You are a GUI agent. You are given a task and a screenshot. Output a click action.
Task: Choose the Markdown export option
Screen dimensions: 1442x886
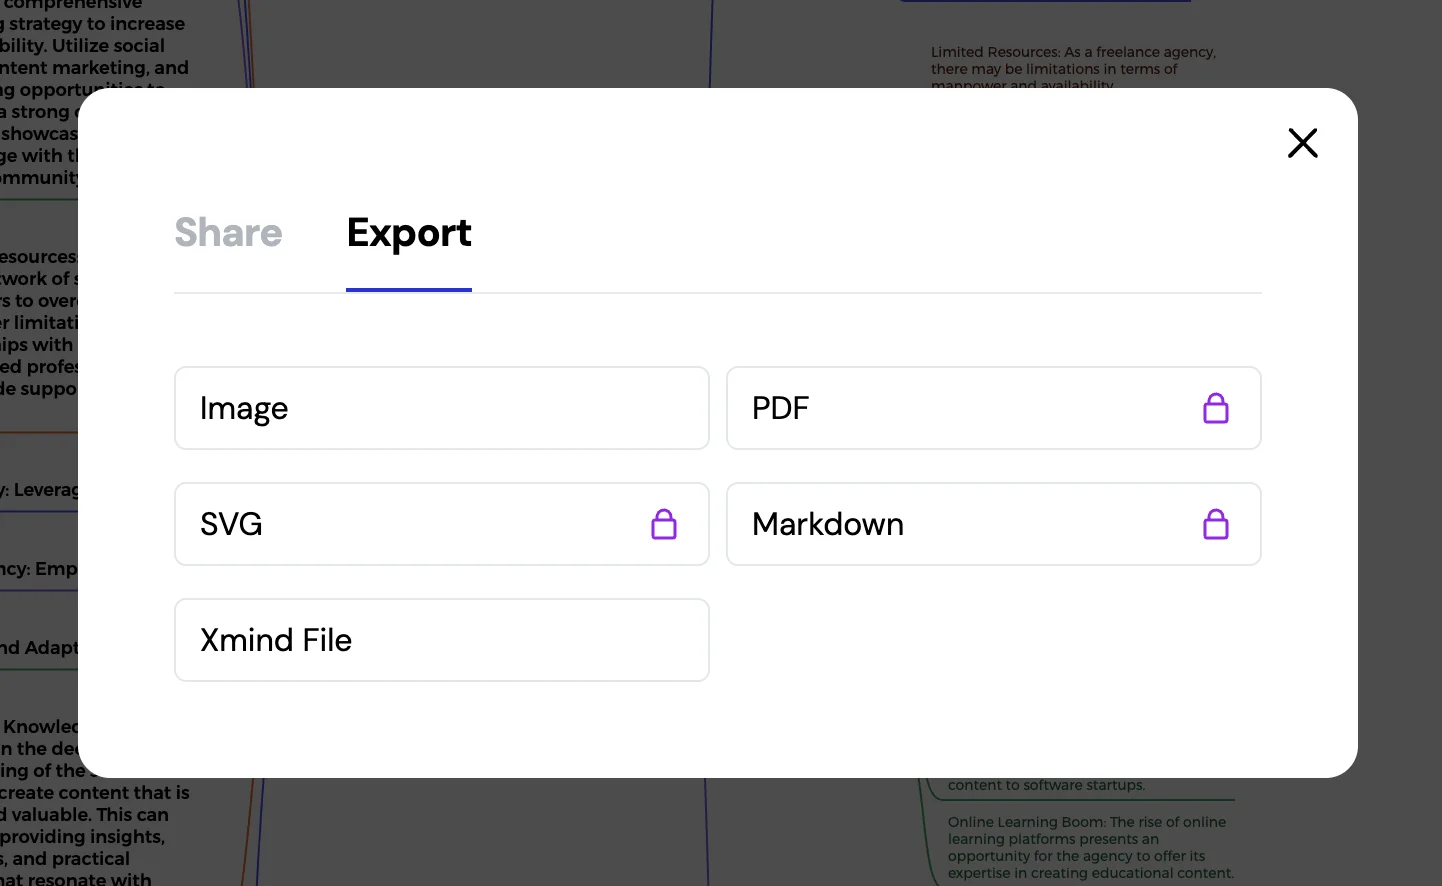click(993, 524)
